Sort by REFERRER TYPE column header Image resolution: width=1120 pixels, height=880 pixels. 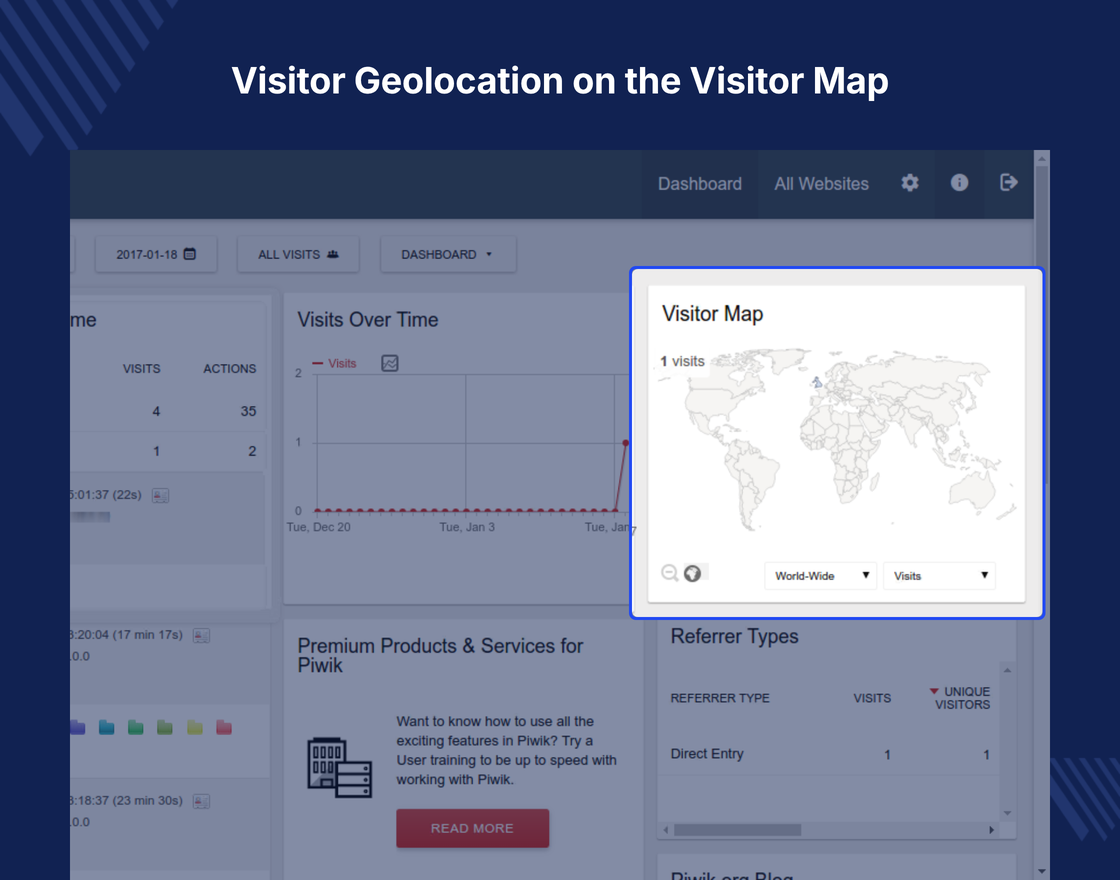(720, 698)
